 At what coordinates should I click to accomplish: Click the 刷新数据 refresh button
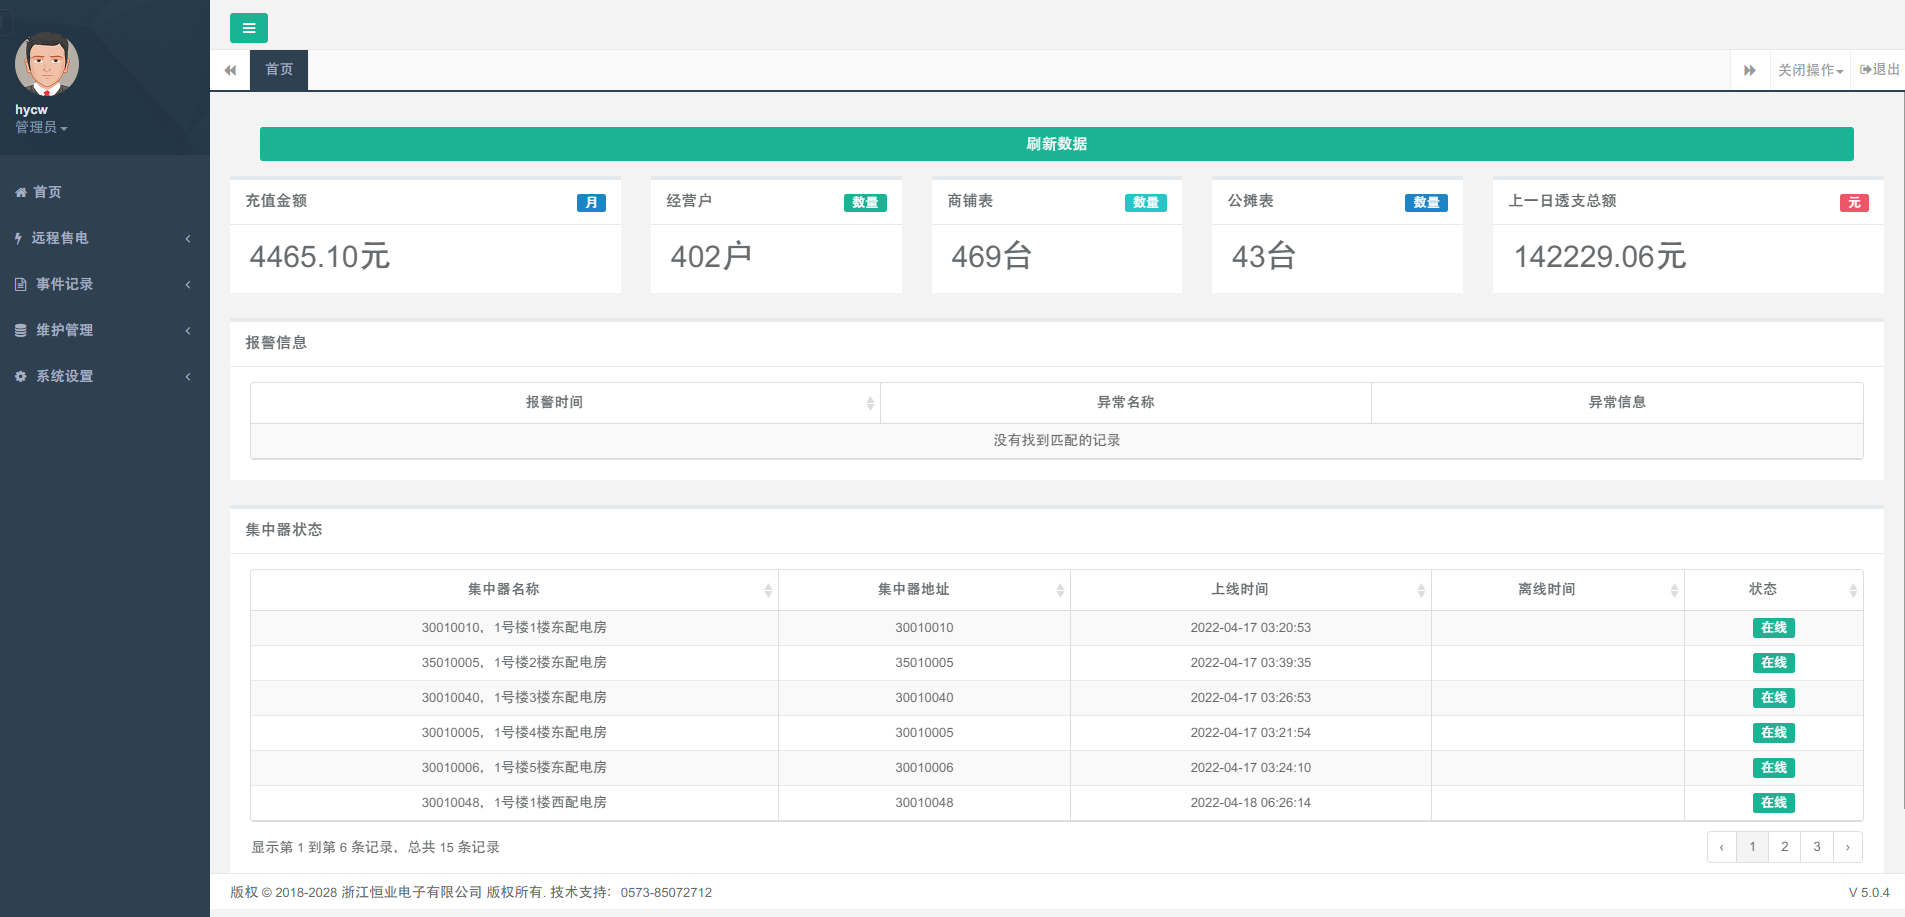(1056, 143)
